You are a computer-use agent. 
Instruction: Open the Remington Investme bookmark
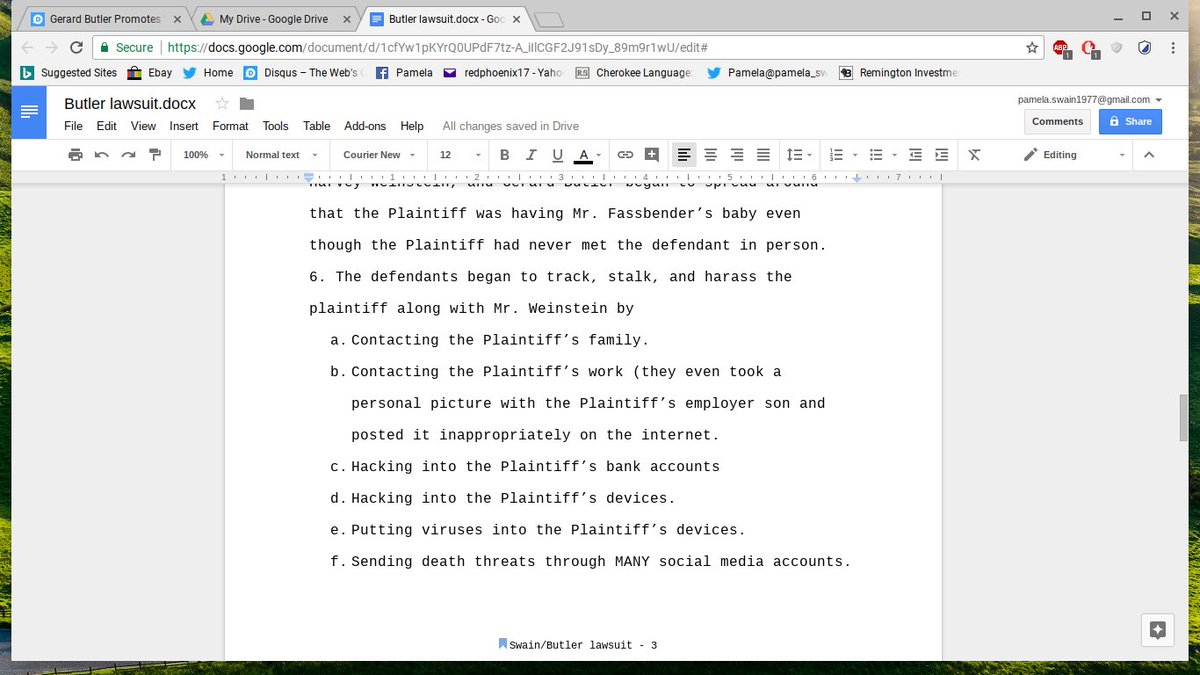(899, 73)
